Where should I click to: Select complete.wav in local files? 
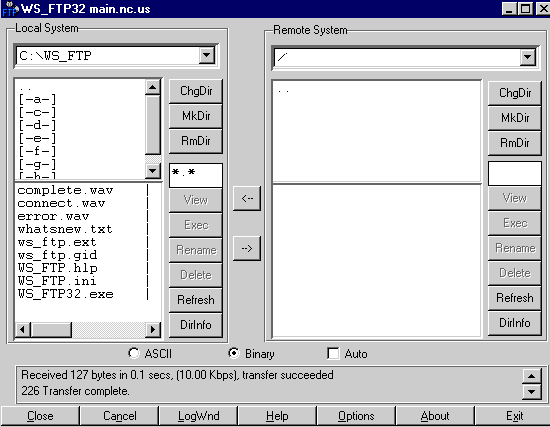coord(66,190)
